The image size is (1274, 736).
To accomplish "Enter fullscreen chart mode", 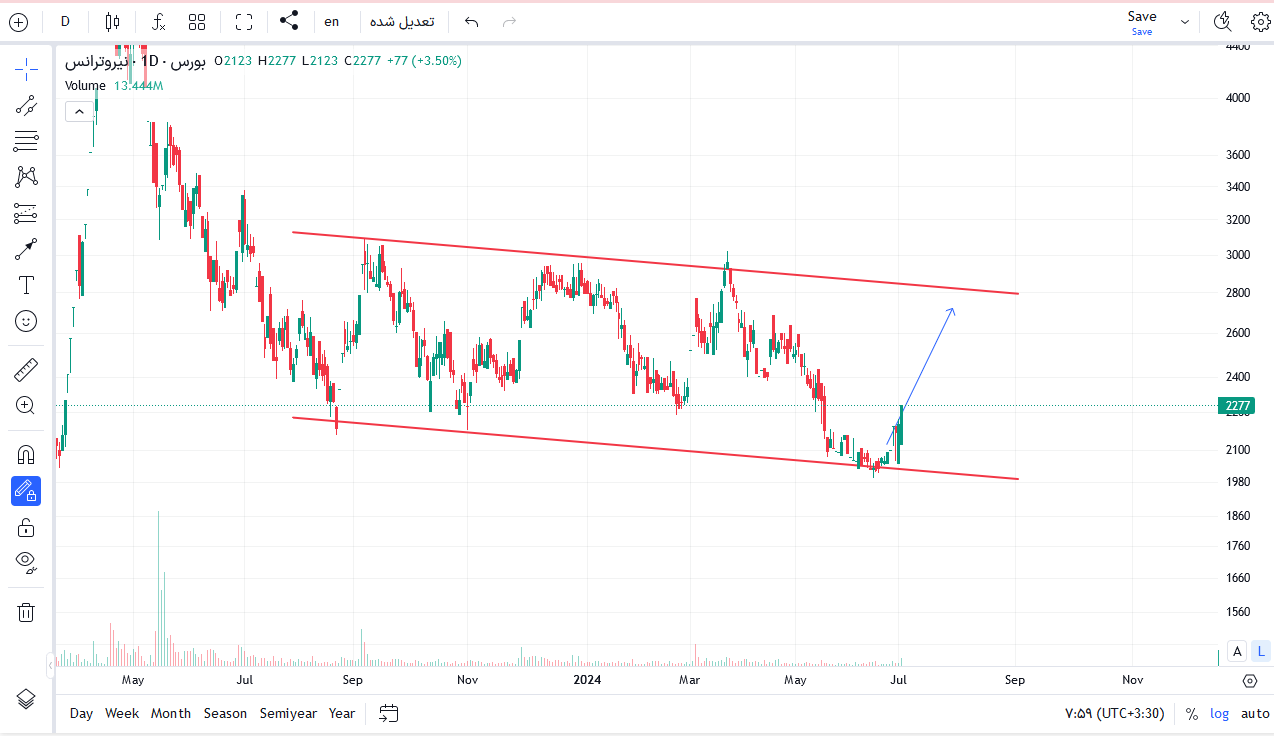I will [244, 22].
